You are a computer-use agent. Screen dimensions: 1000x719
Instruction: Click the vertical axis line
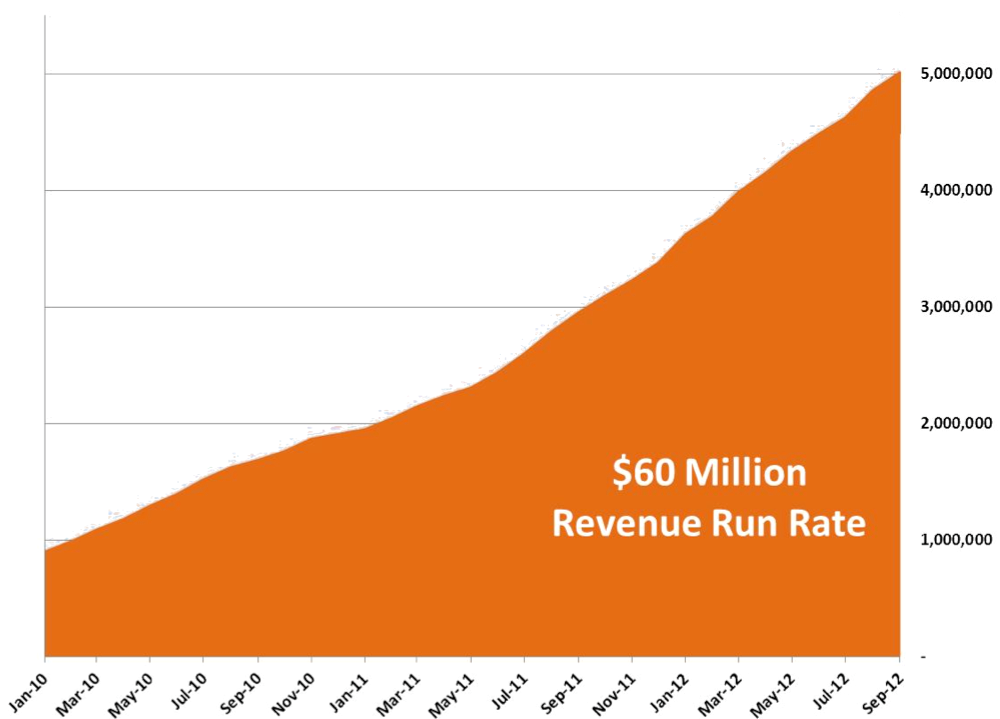pyautogui.click(x=44, y=350)
